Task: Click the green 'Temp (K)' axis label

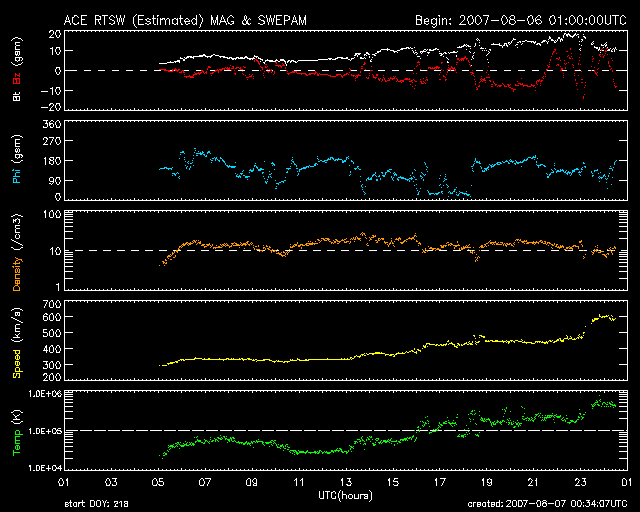Action: pos(17,432)
